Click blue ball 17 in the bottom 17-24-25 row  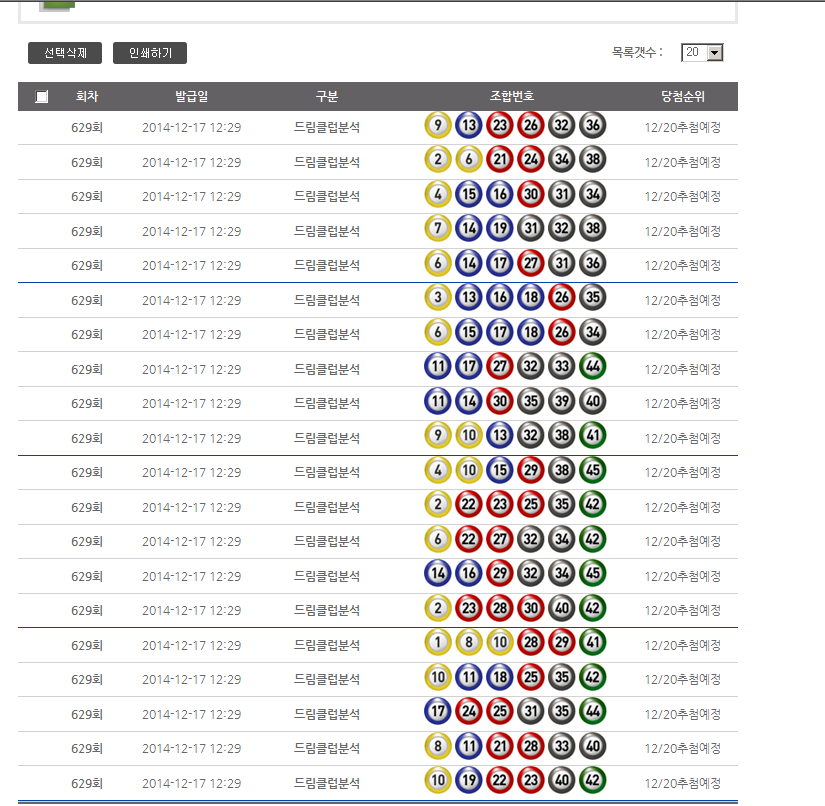[438, 714]
